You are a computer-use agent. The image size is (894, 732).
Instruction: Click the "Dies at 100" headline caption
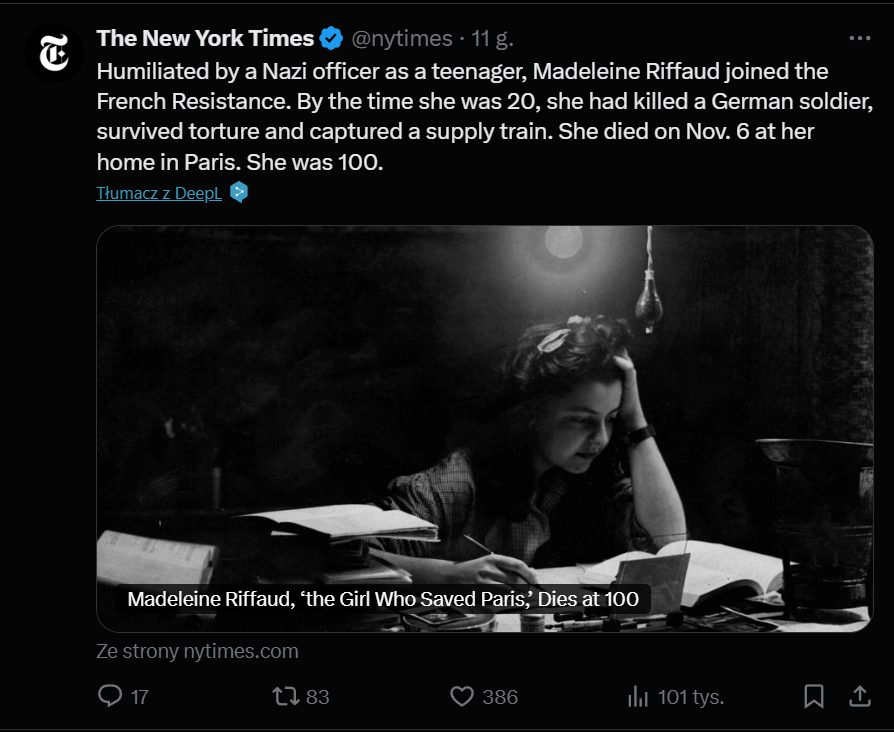tap(389, 599)
